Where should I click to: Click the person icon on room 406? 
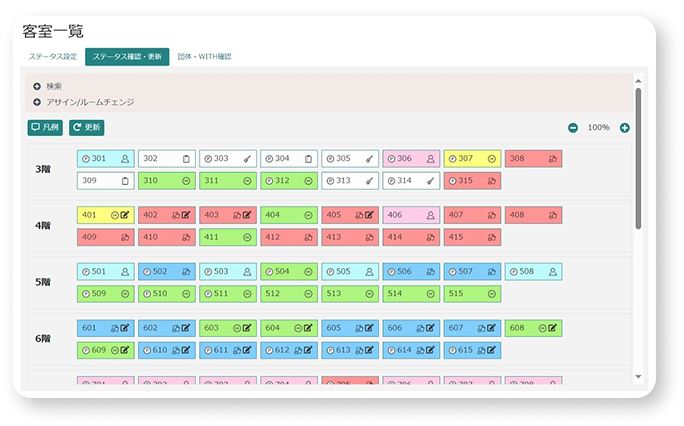click(430, 215)
